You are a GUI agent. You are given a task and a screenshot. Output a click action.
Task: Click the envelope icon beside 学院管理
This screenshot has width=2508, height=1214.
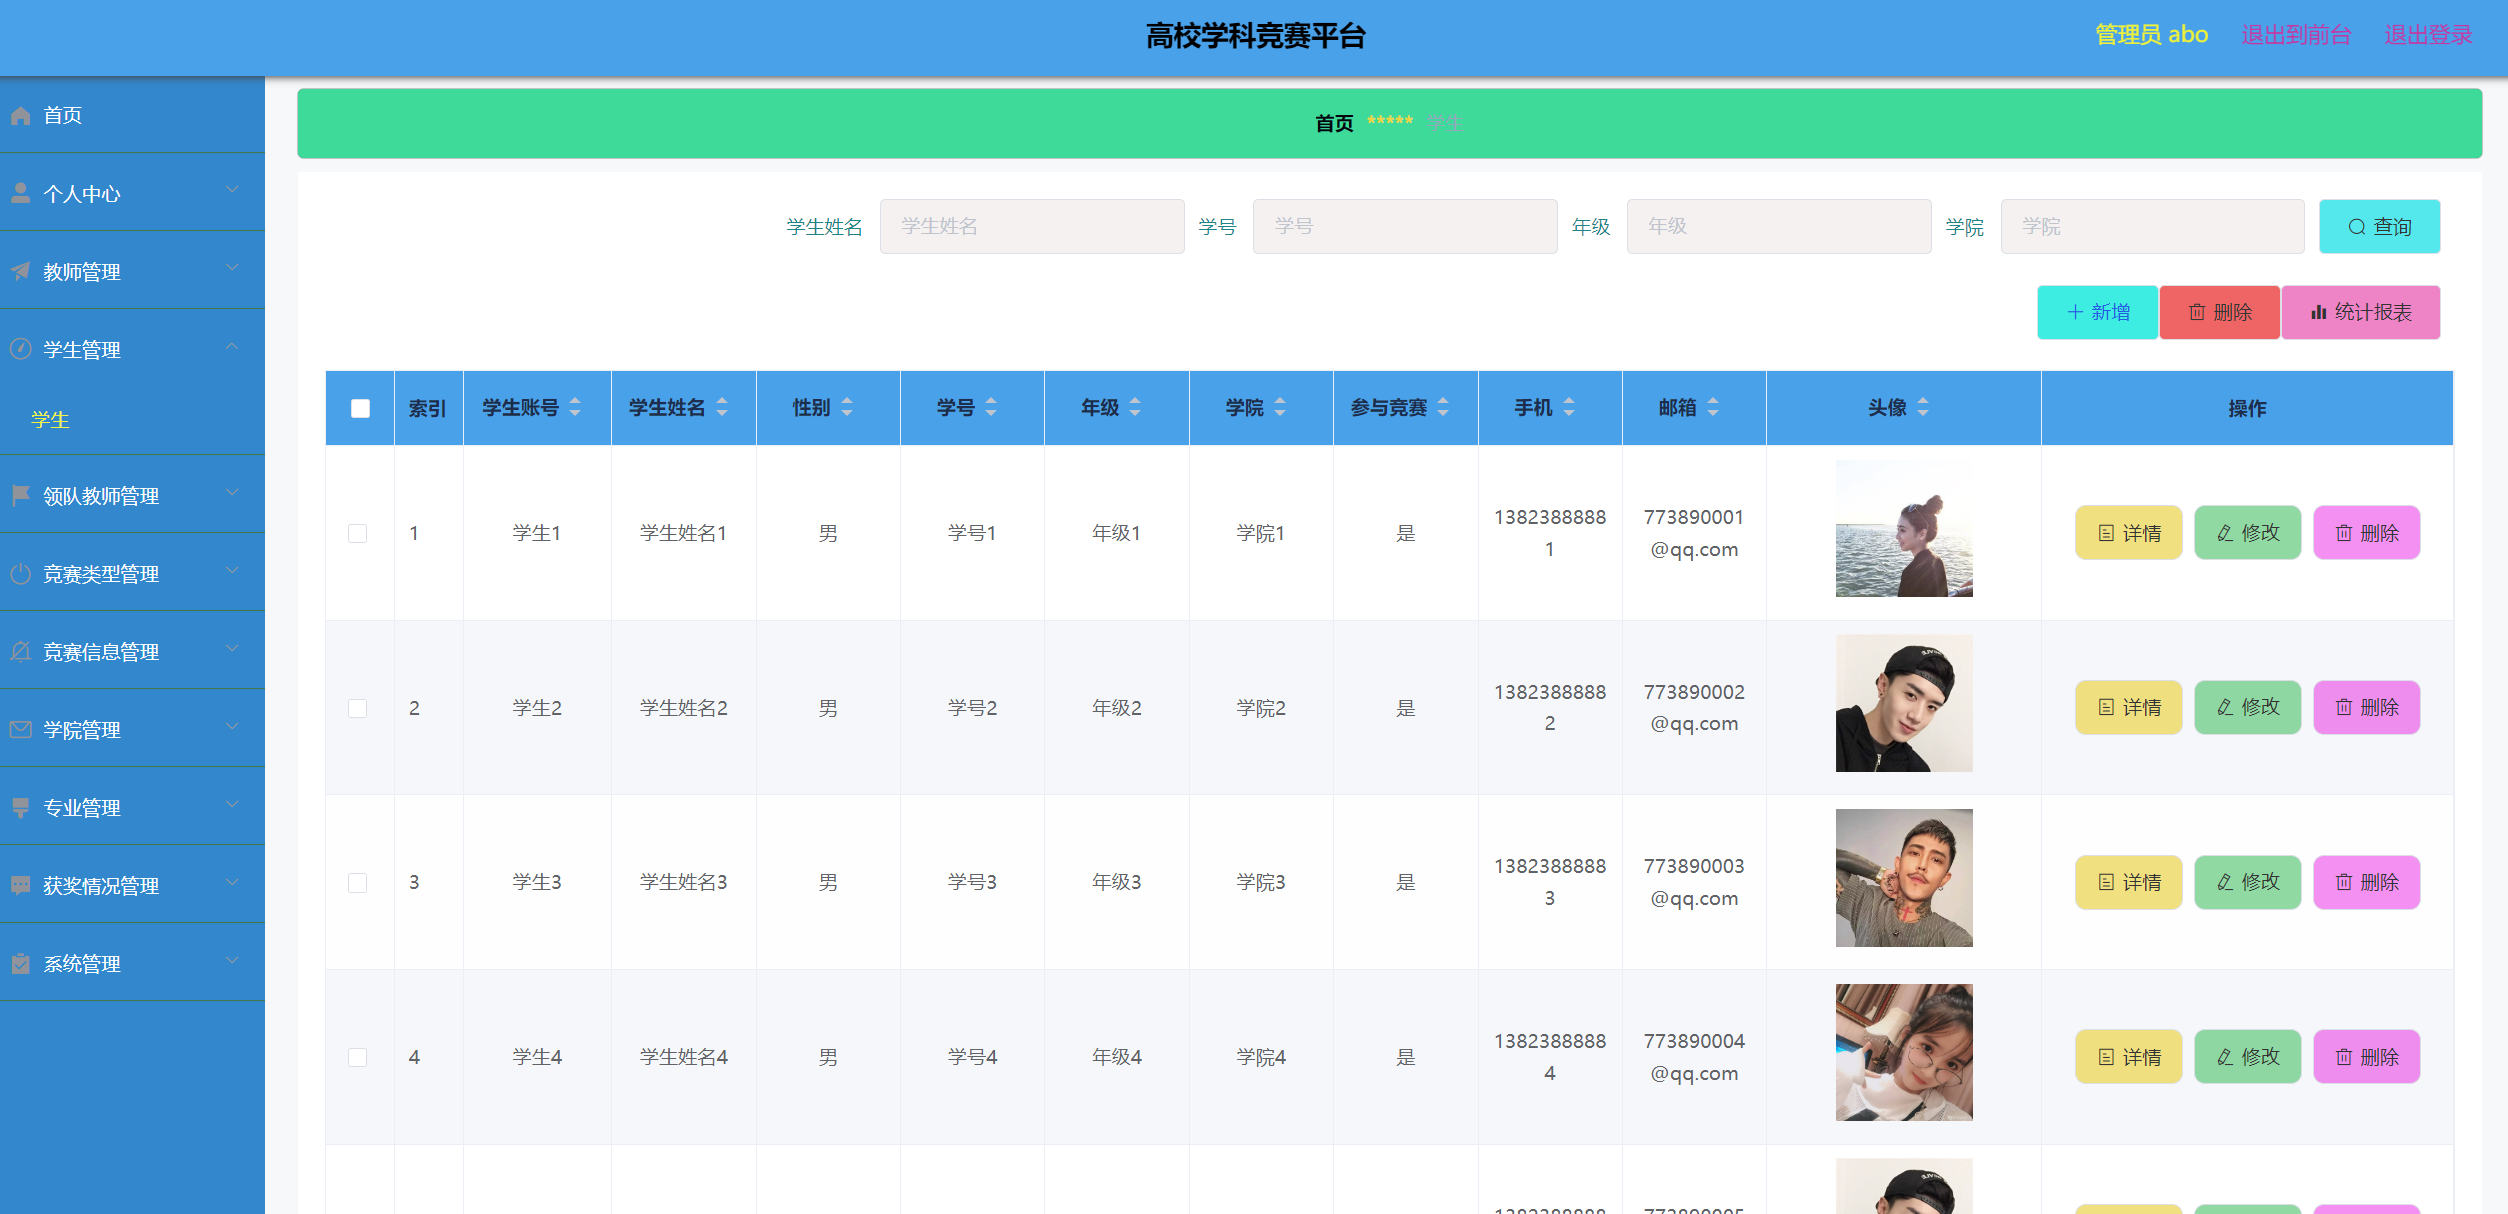pos(20,729)
